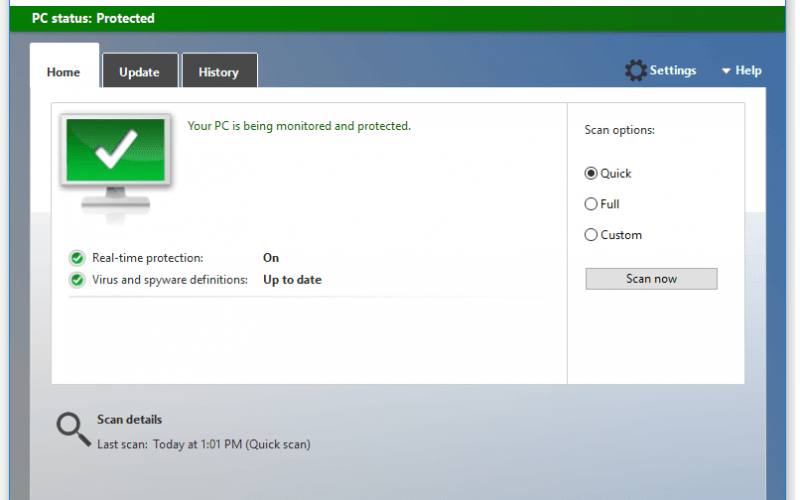Click the 'Up to date' status value
800x500 pixels.
tap(292, 280)
